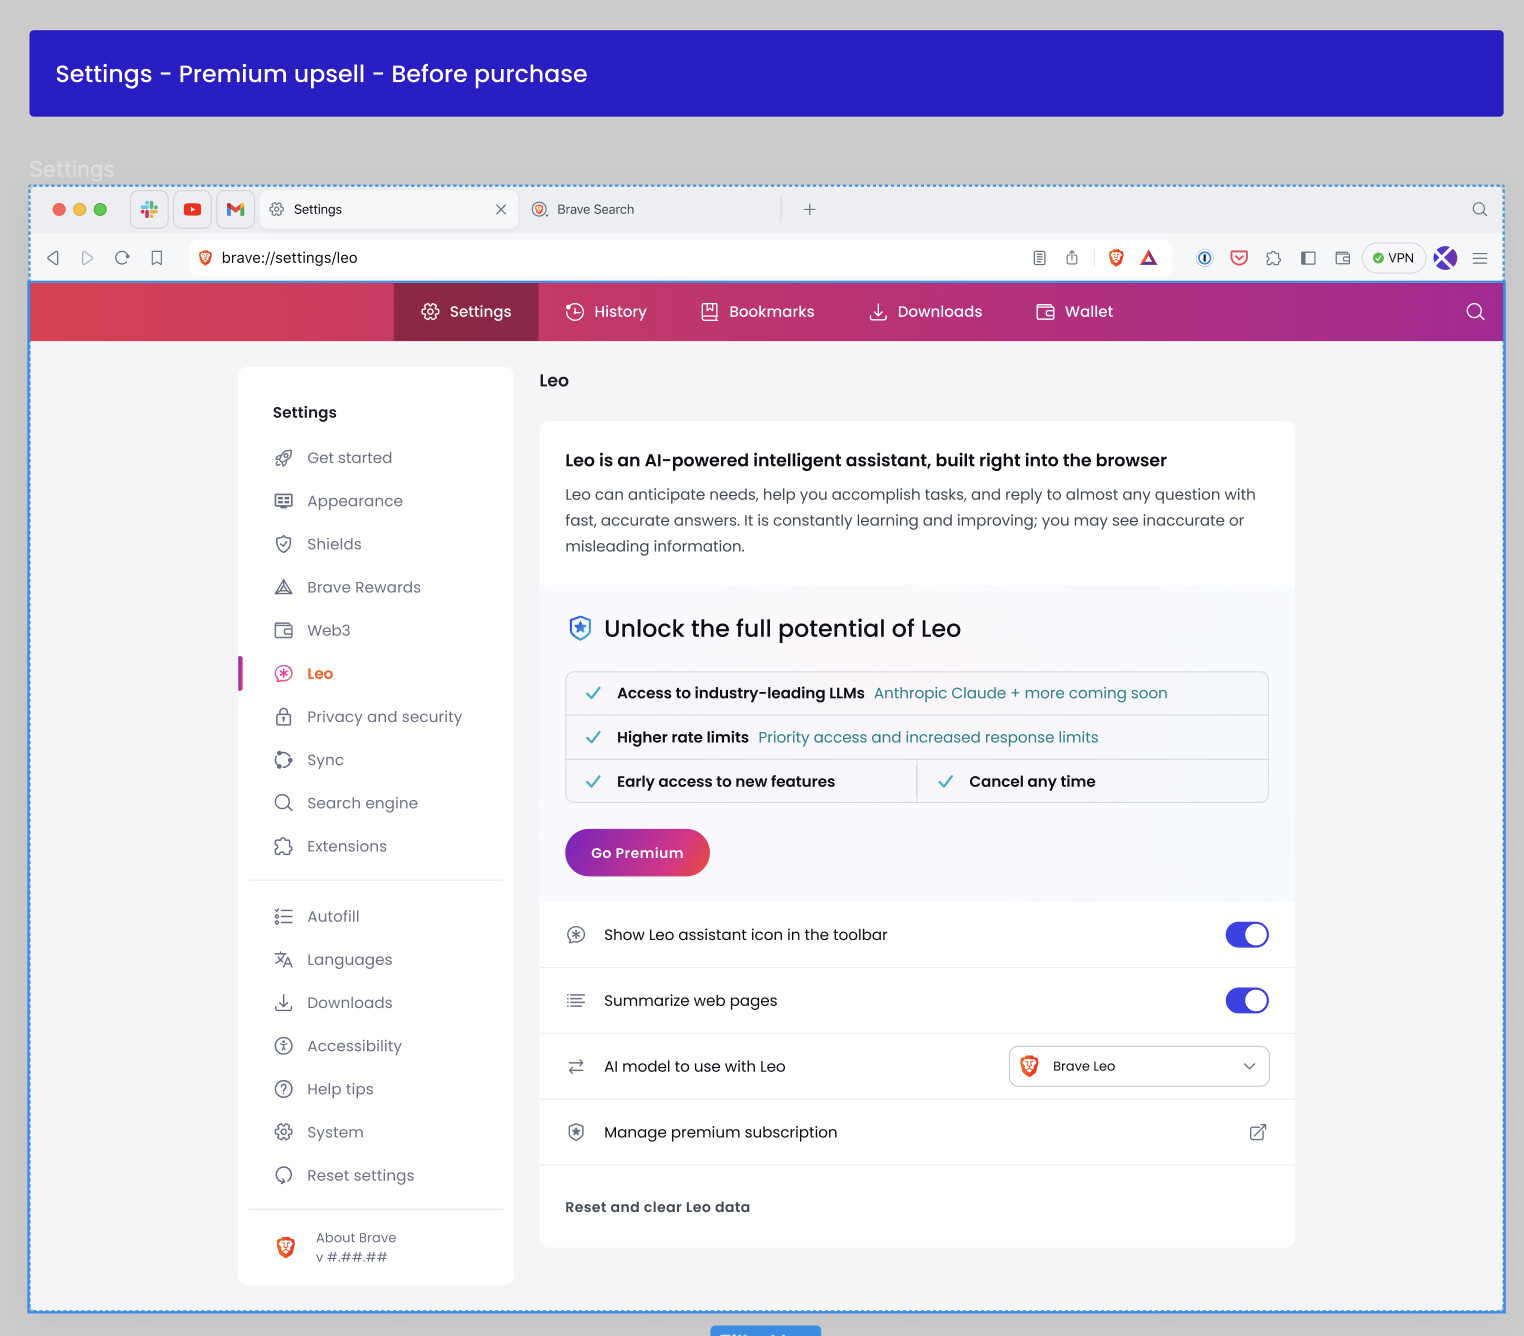This screenshot has height=1336, width=1524.
Task: Open the Downloads tab in the header
Action: tap(925, 312)
